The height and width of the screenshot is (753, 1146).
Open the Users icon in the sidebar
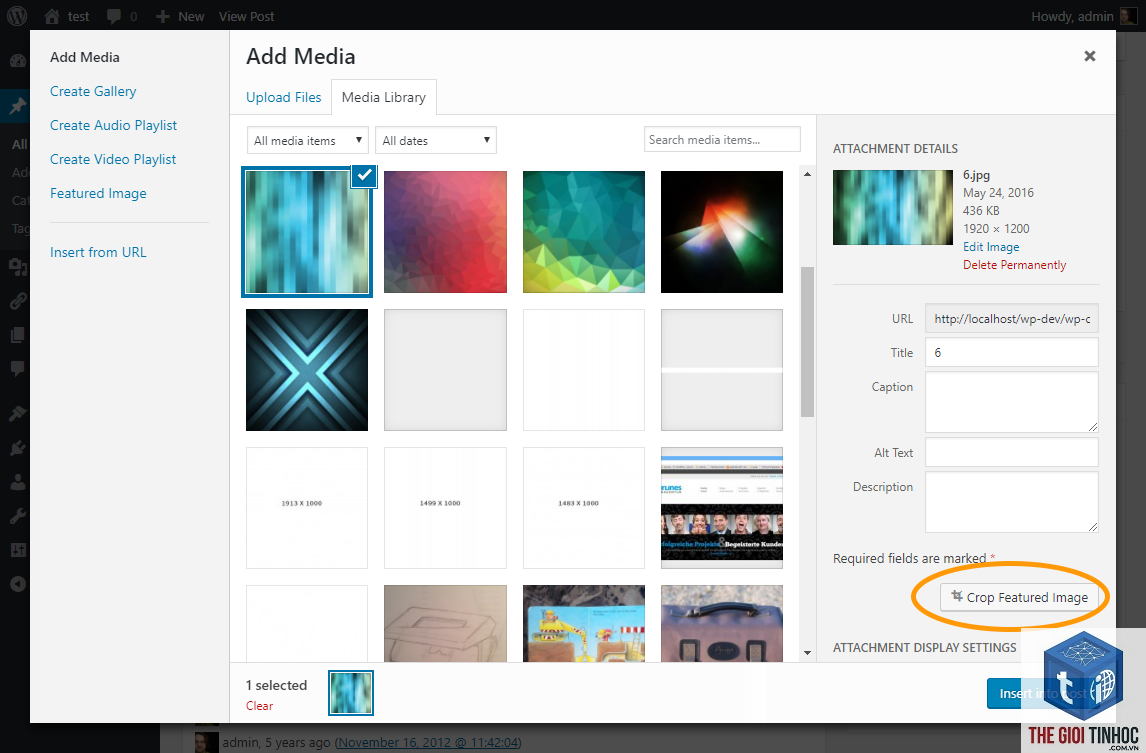(x=18, y=483)
